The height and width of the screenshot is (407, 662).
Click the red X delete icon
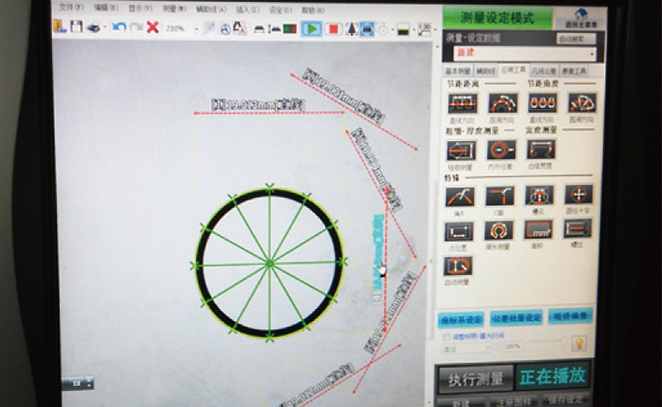(153, 27)
